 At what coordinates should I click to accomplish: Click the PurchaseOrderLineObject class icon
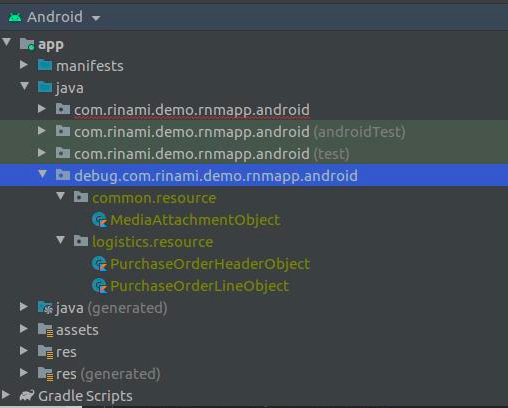pyautogui.click(x=100, y=286)
